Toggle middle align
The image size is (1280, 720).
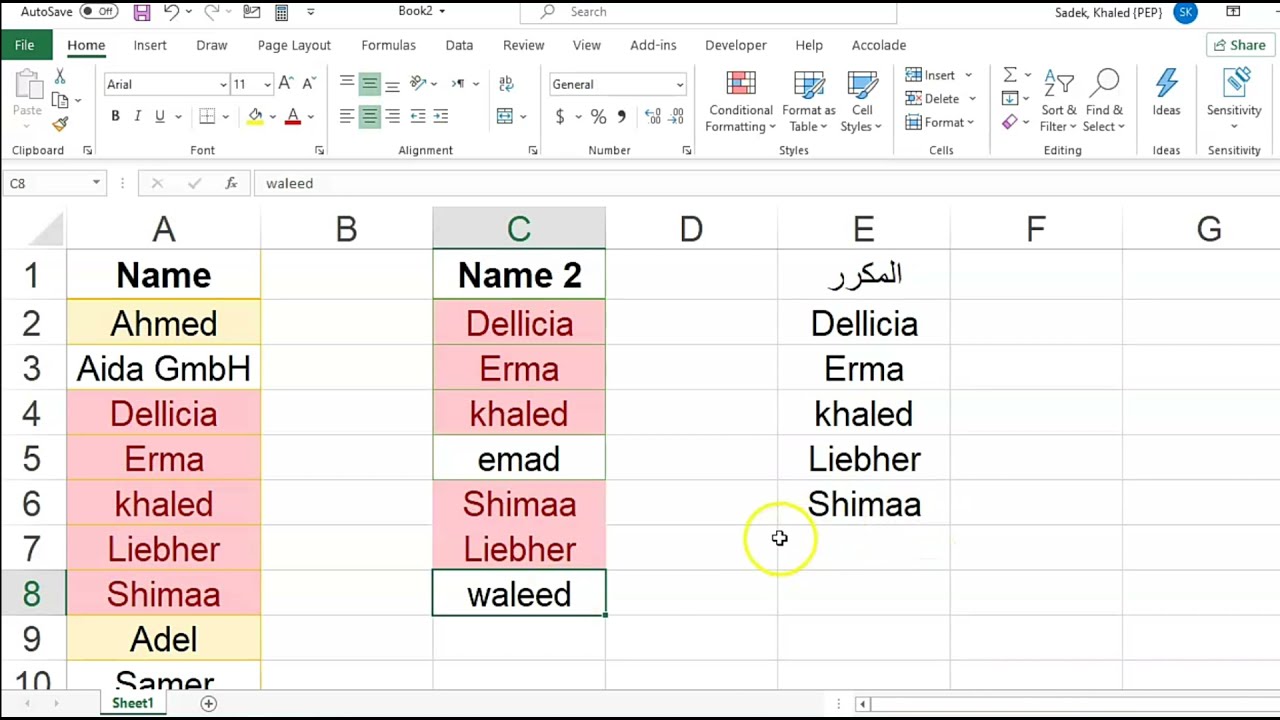point(369,84)
